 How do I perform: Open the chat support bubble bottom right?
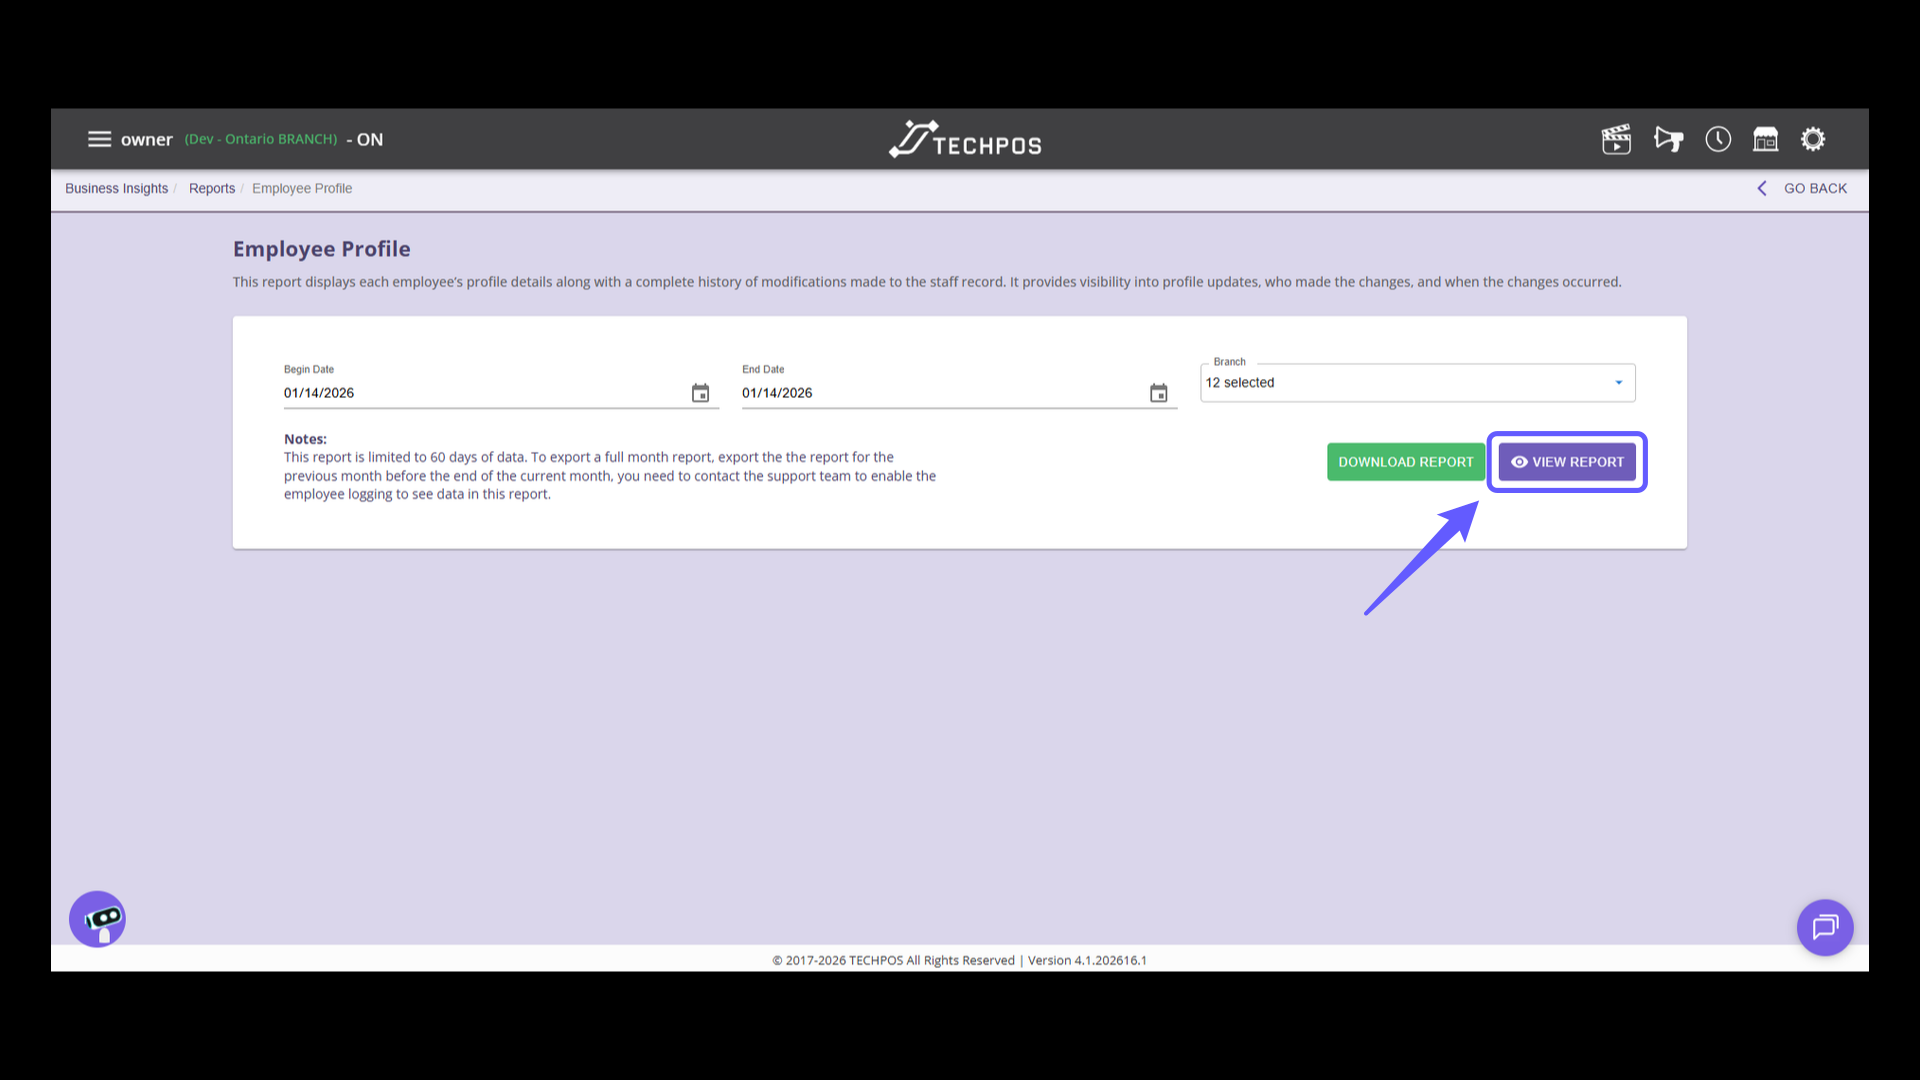1825,927
